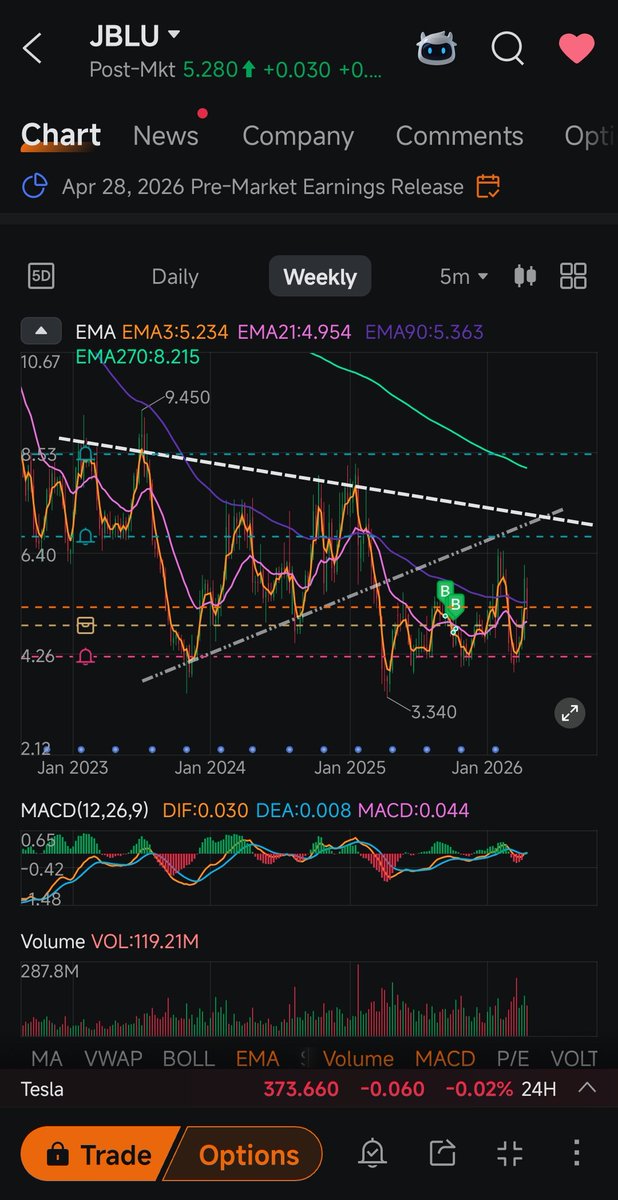This screenshot has width=618, height=1200.
Task: Expand the ticker strip with up chevron
Action: point(587,1088)
